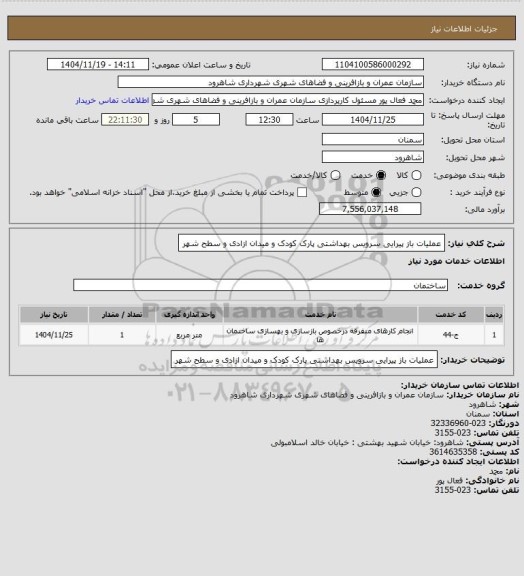Click the postal code 3614635358
Viewport: 524px width, 576px height.
pyautogui.click(x=453, y=452)
